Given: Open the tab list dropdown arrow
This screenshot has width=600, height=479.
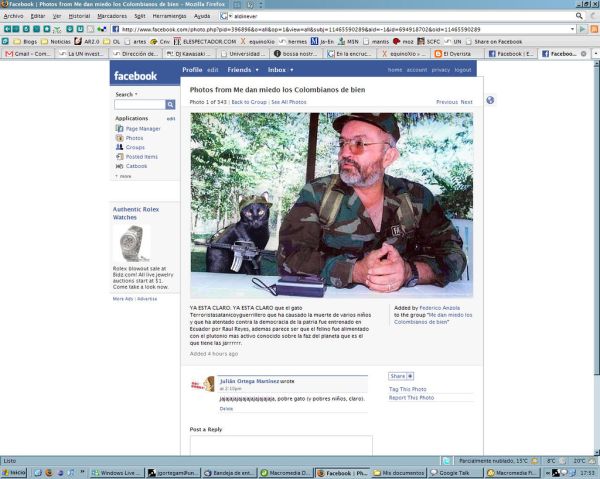Looking at the screenshot, I should click(596, 54).
